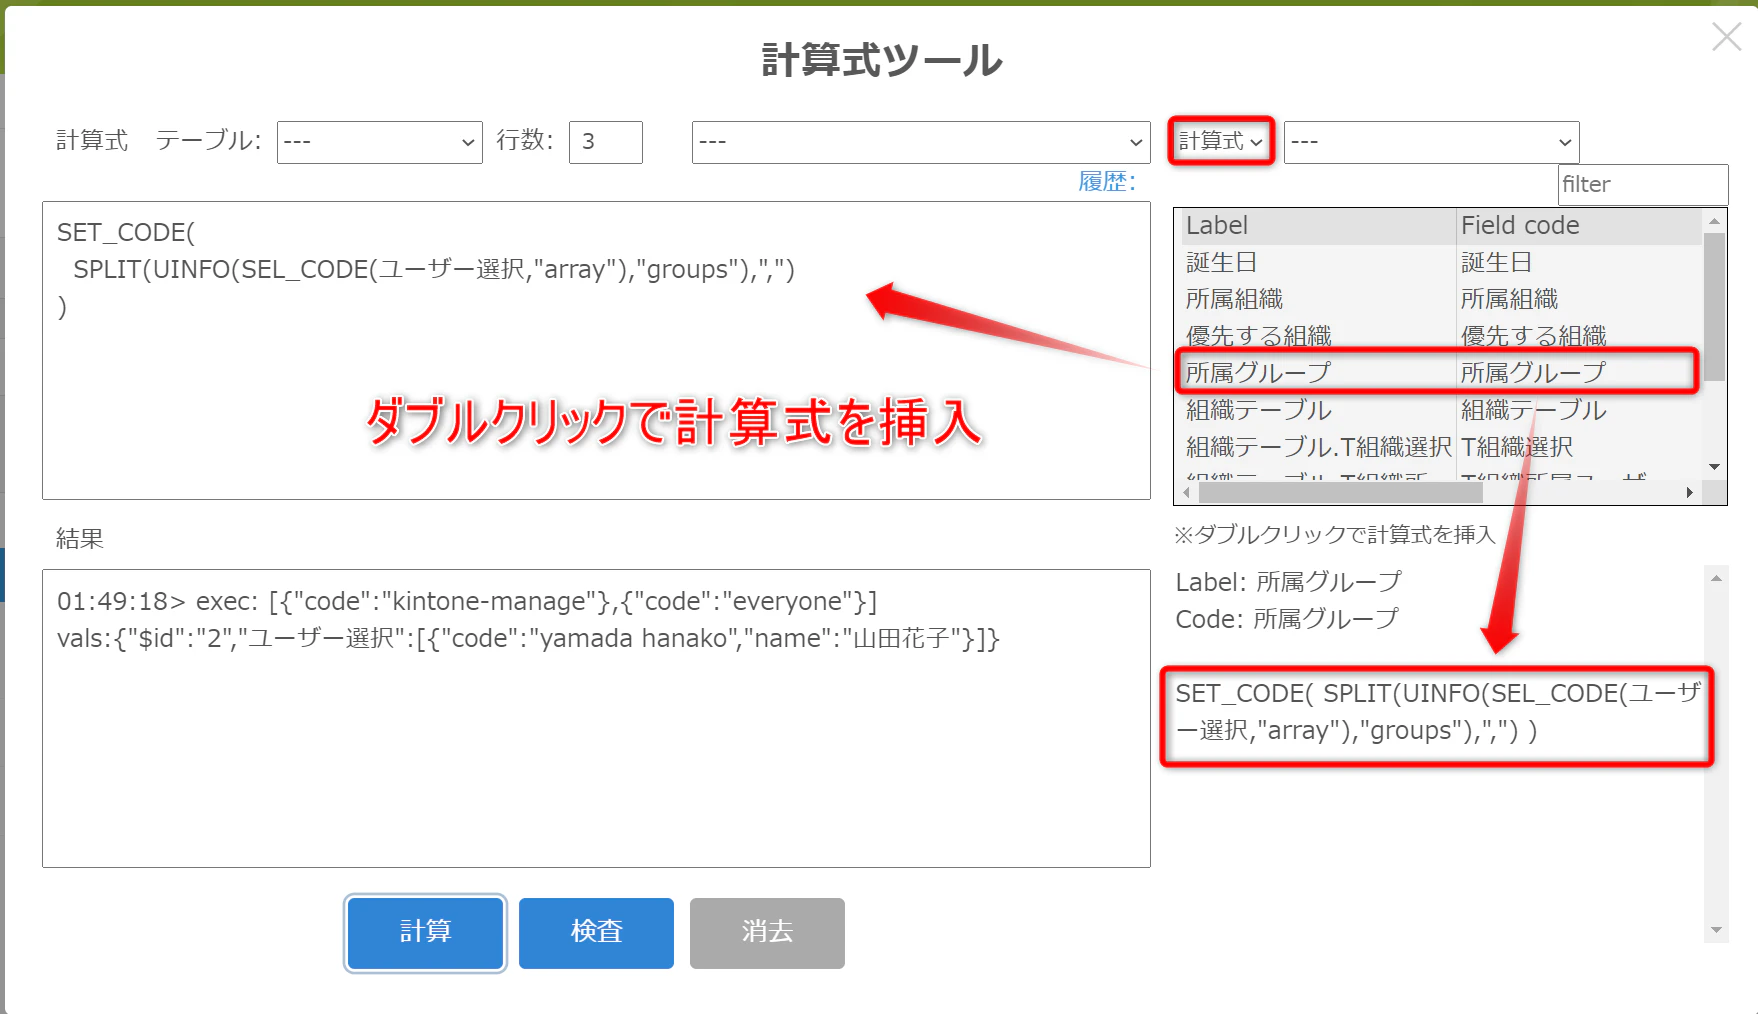The height and width of the screenshot is (1014, 1758).
Task: Click the Field code column header
Action: coord(1579,226)
